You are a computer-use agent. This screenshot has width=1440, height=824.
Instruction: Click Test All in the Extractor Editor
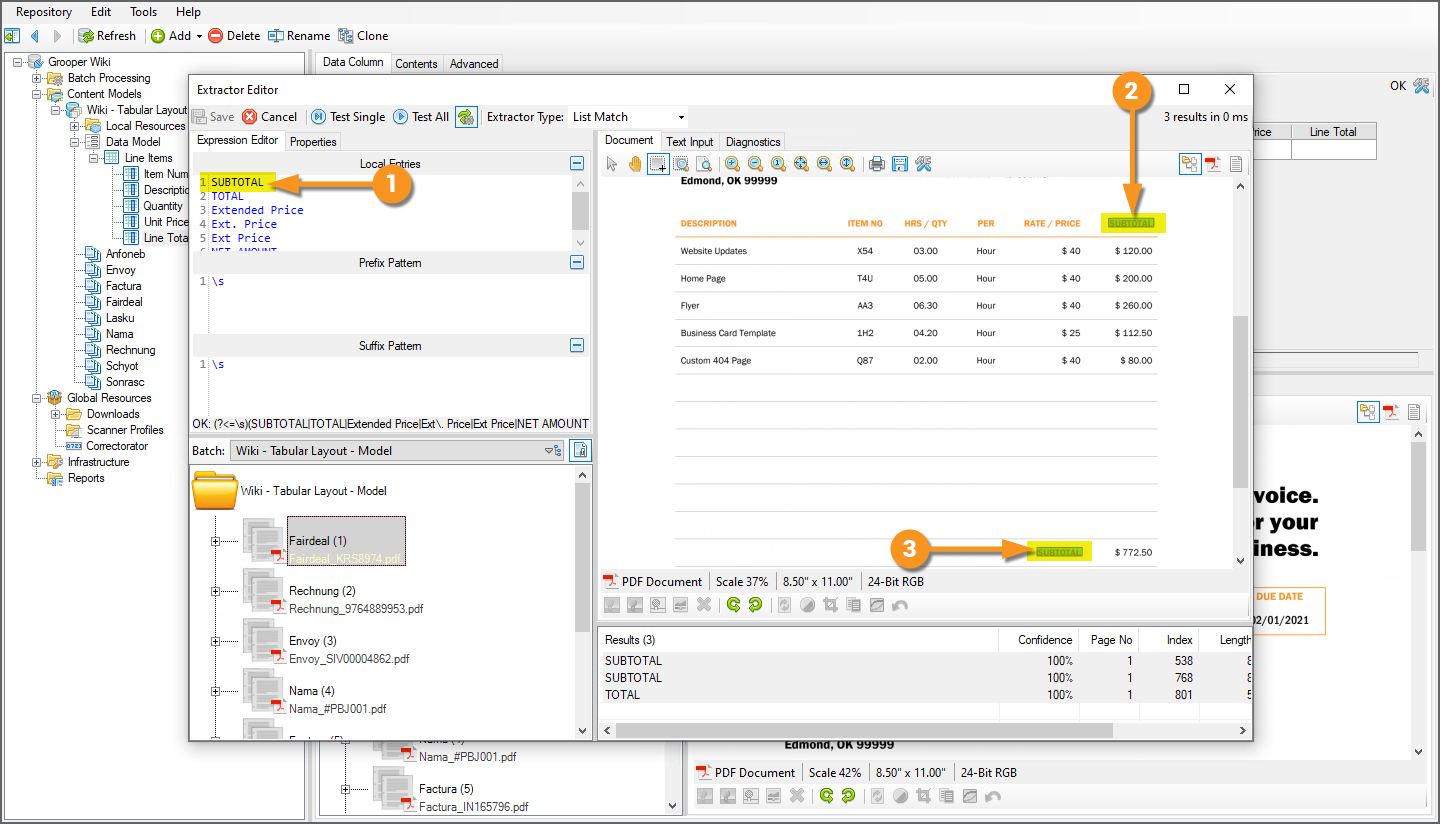[421, 117]
